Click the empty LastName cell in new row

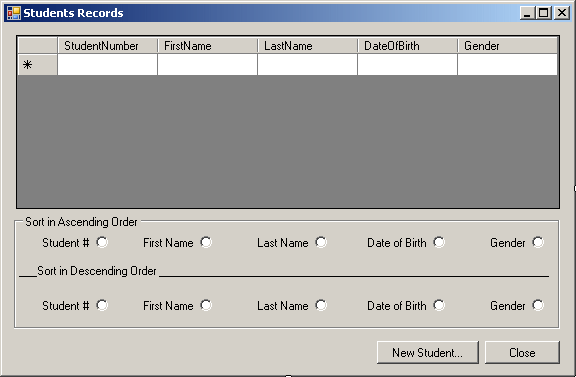coord(307,65)
